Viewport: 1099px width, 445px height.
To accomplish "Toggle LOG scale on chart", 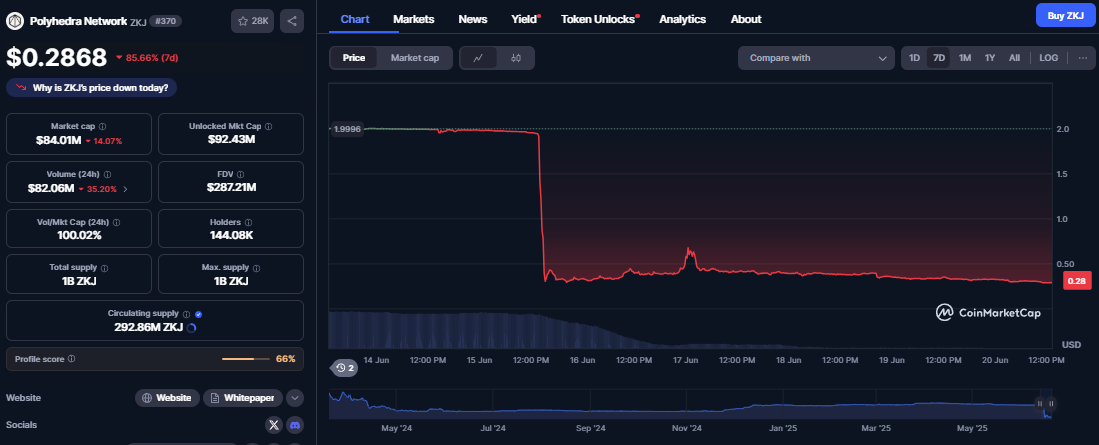I will click(1049, 58).
